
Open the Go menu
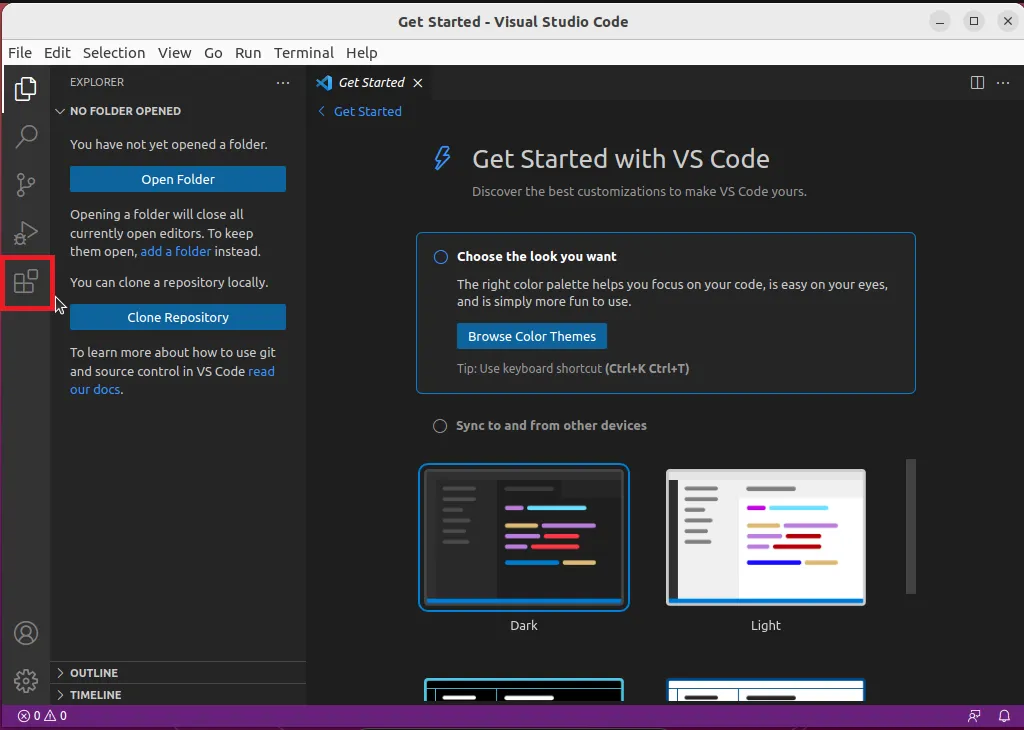tap(213, 53)
